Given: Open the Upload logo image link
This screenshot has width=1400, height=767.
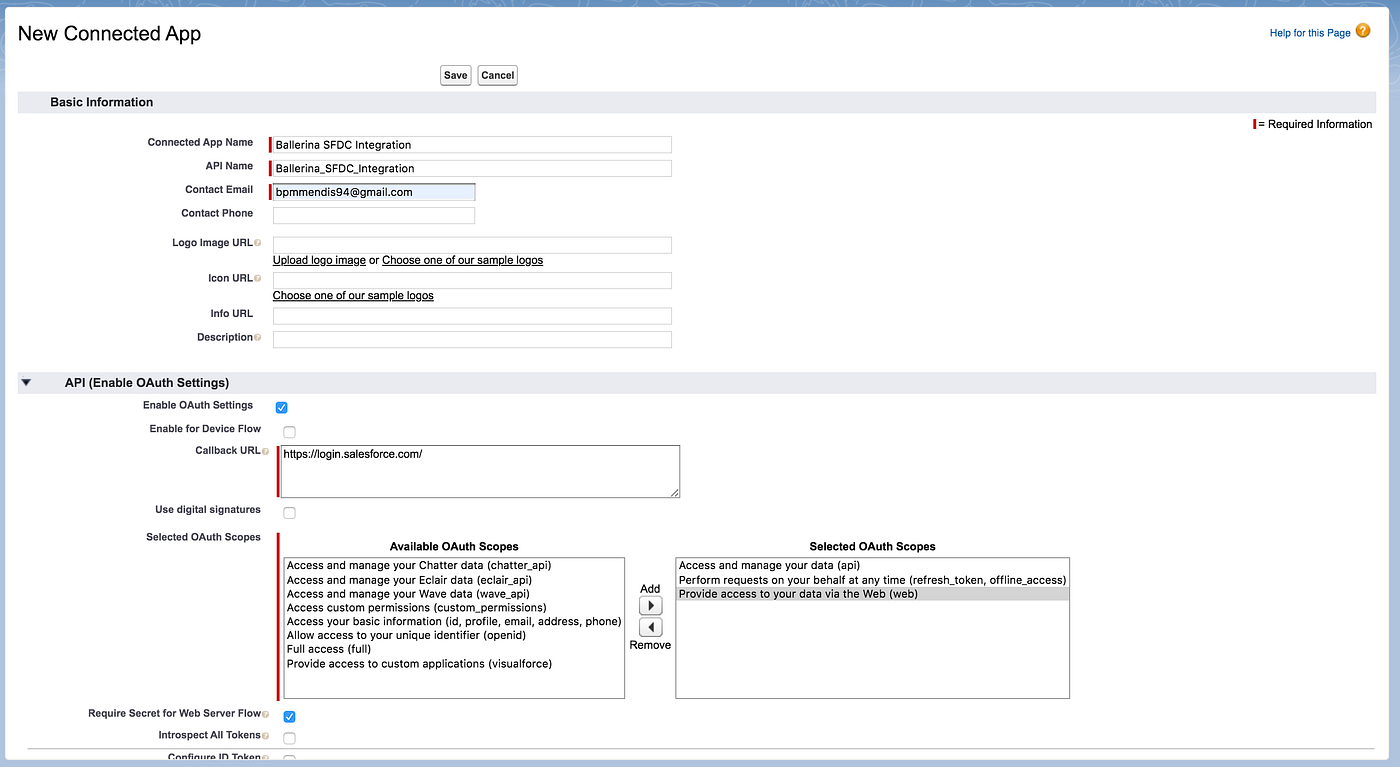Looking at the screenshot, I should click(318, 260).
